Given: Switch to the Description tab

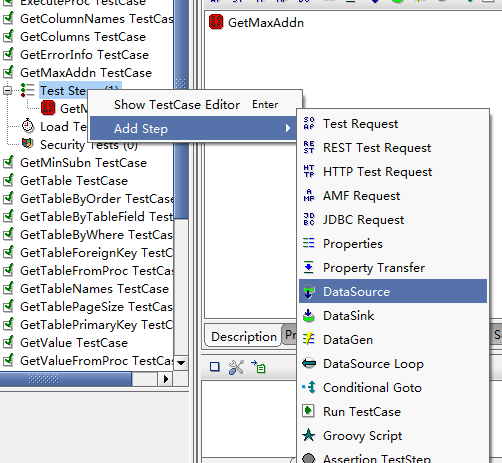Looking at the screenshot, I should point(244,336).
